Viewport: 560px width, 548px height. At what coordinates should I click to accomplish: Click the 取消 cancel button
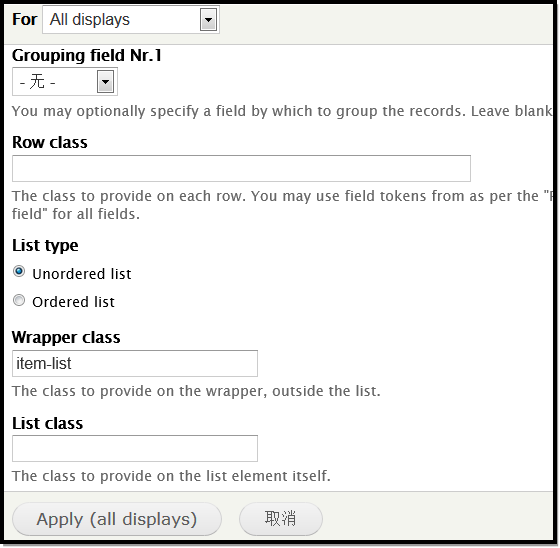click(281, 519)
